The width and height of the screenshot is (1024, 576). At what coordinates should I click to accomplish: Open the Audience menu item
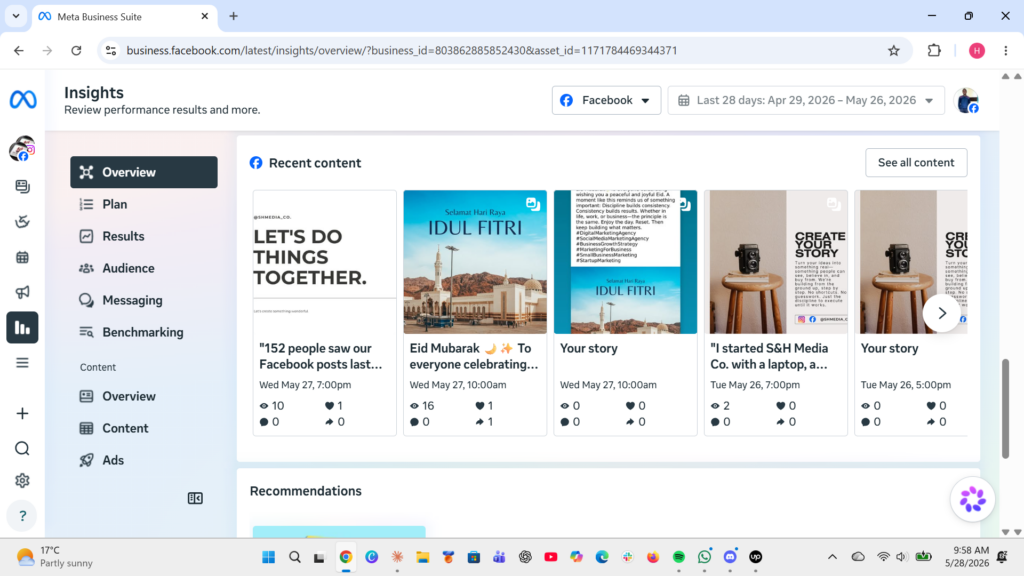(x=144, y=268)
